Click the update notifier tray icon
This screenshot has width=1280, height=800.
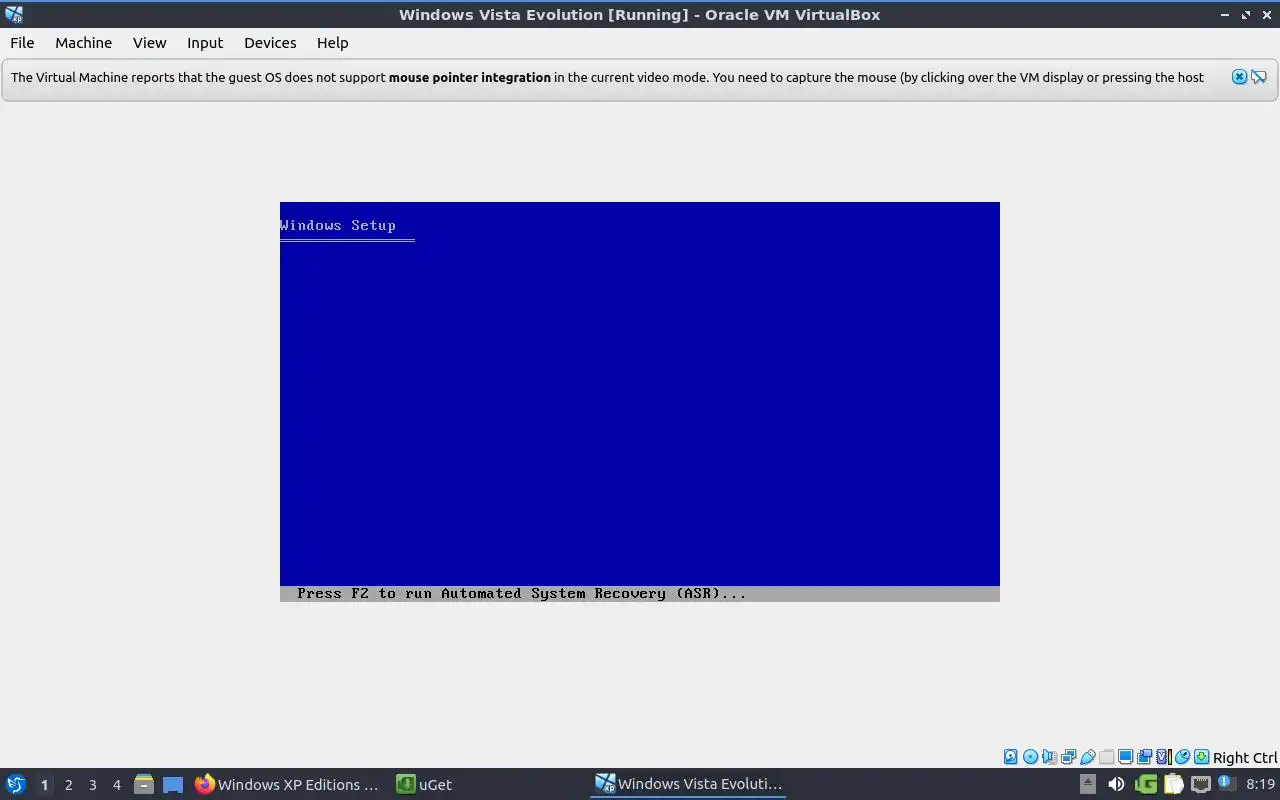point(1226,784)
